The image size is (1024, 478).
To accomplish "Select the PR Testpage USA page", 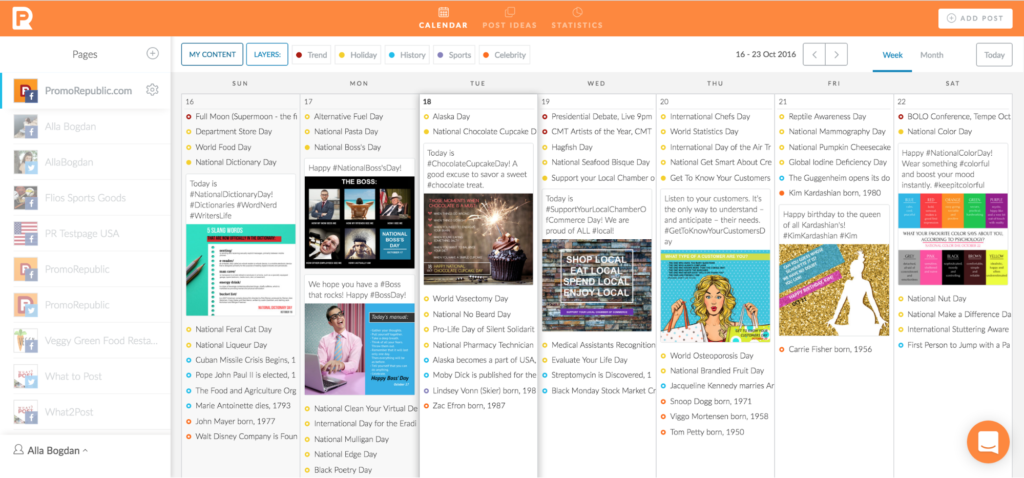I will coord(85,234).
